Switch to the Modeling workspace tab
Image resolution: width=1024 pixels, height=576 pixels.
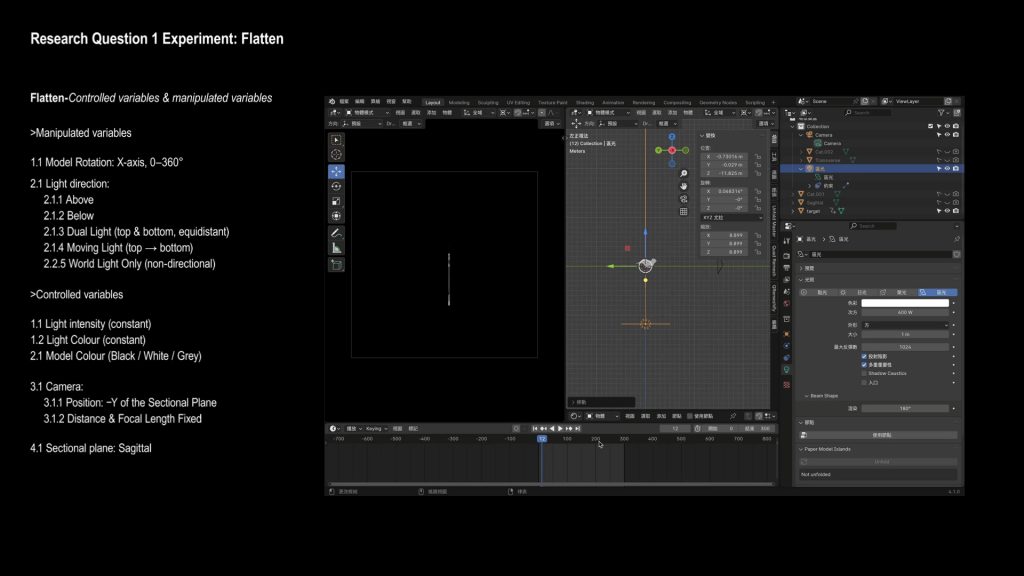click(459, 102)
